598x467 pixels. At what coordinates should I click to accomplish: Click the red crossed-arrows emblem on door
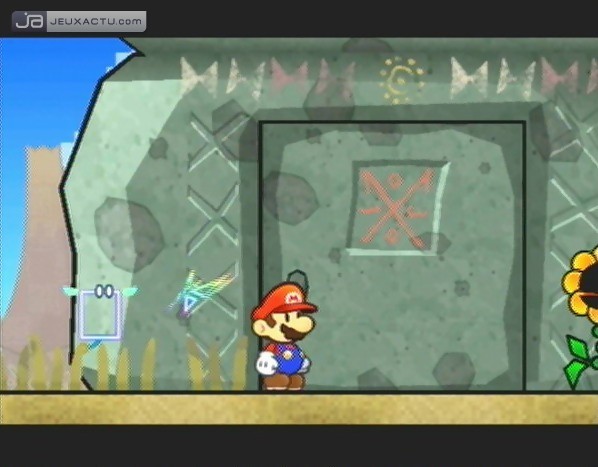397,208
